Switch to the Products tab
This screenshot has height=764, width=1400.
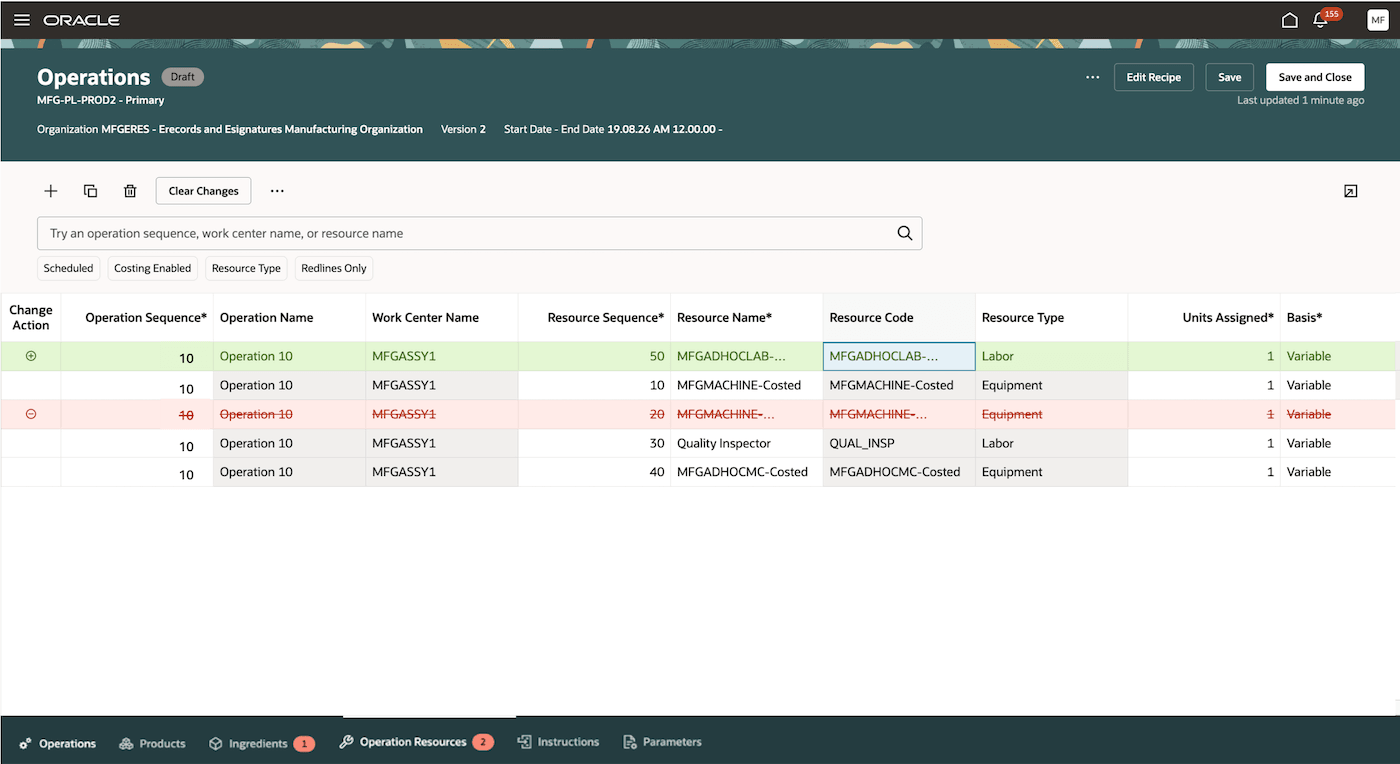tap(152, 743)
